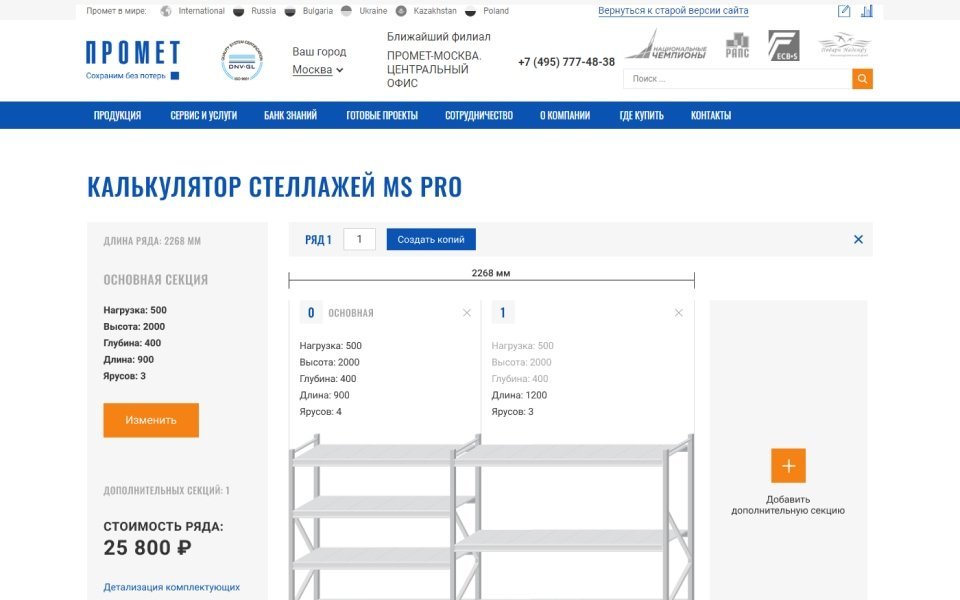The height and width of the screenshot is (600, 960).
Task: Click the РЯД 1 copies number field
Action: coord(359,239)
